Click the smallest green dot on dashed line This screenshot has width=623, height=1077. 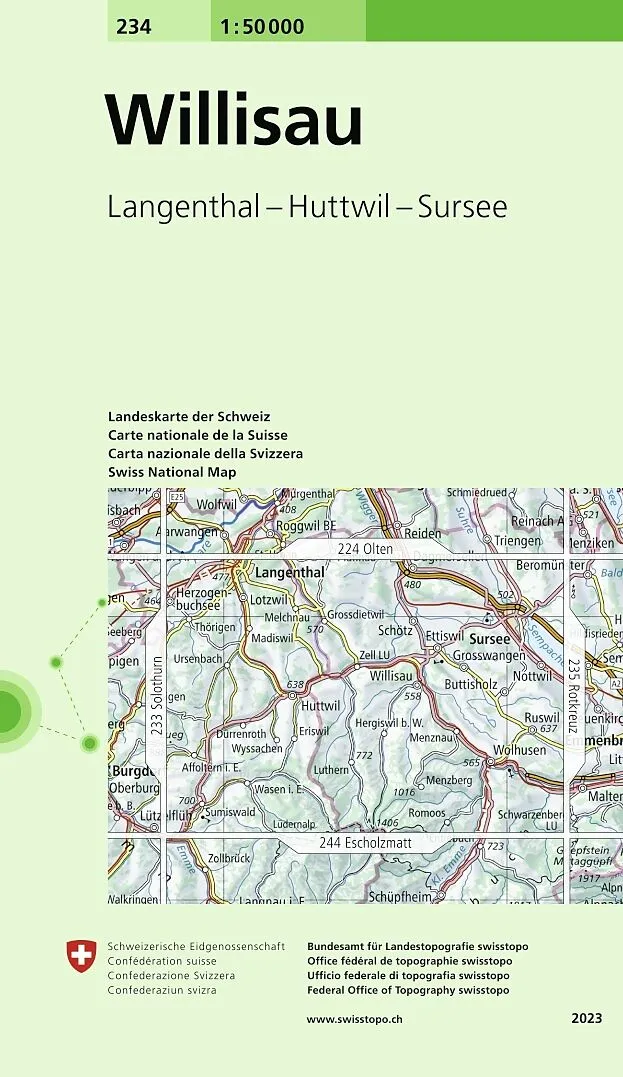pos(102,602)
